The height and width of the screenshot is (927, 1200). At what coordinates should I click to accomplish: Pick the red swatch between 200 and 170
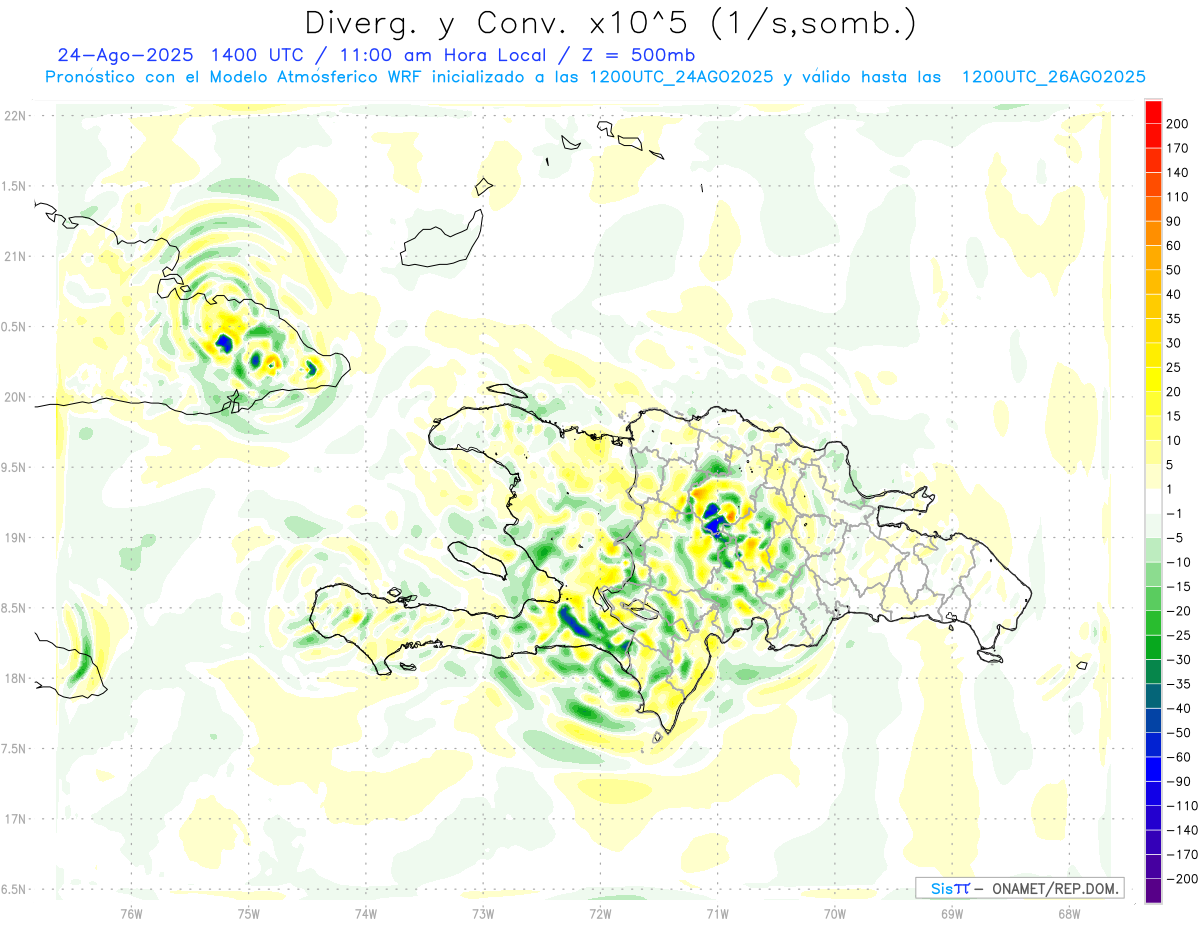[x=1153, y=136]
